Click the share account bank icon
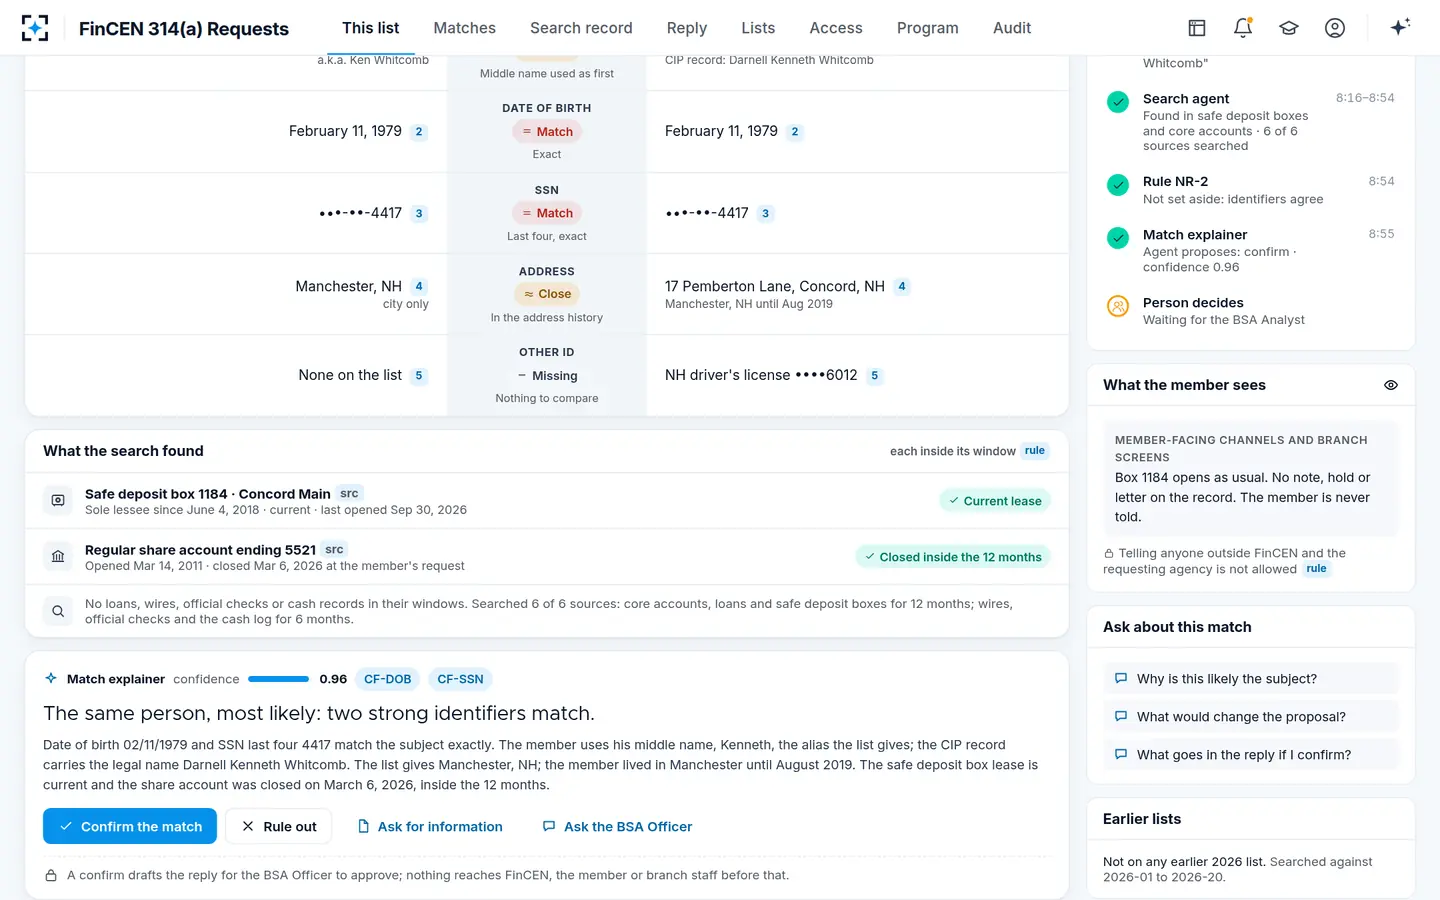 [x=58, y=556]
